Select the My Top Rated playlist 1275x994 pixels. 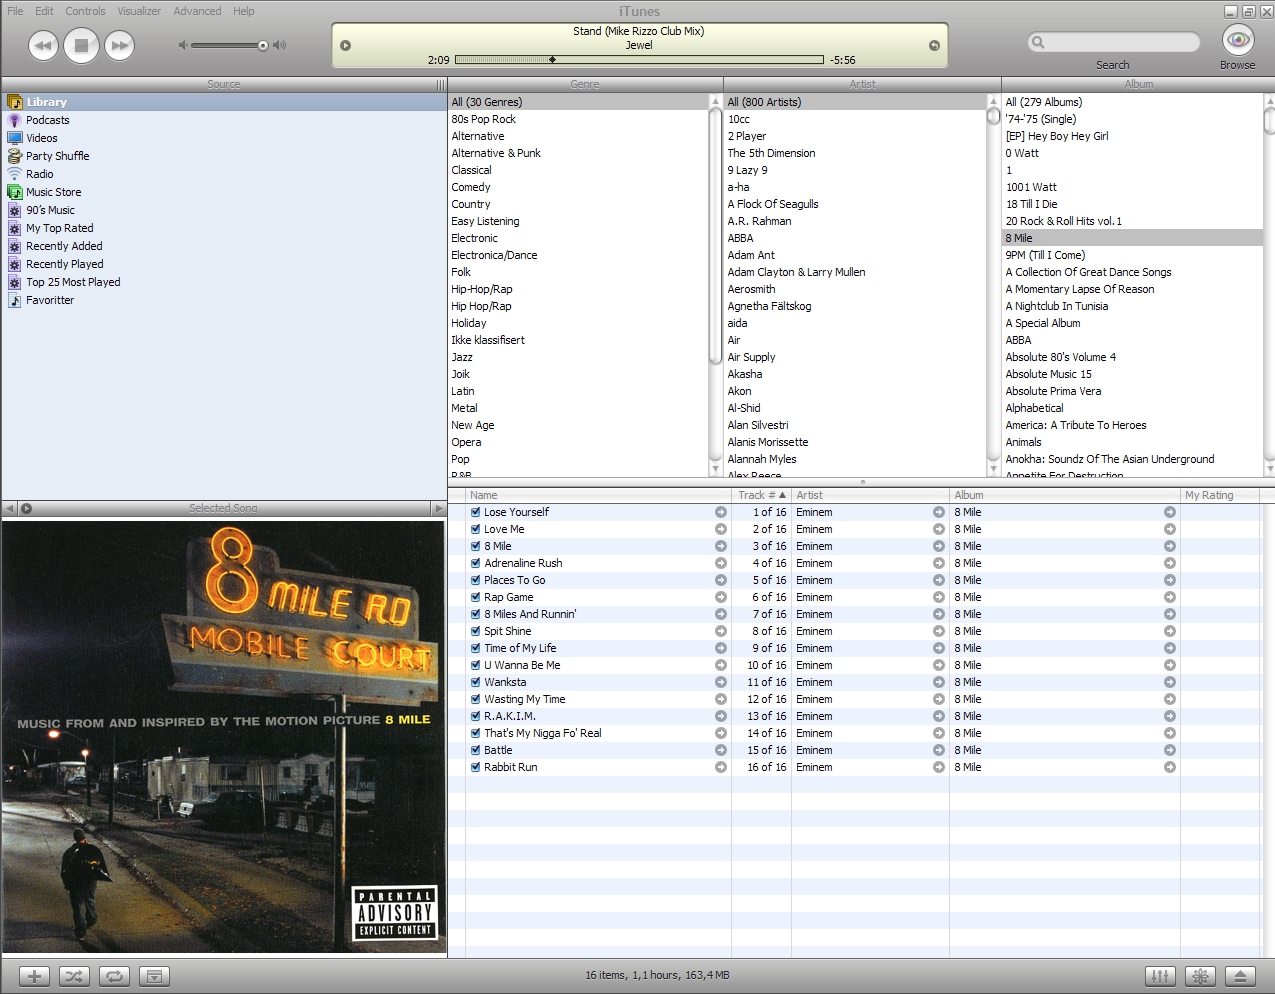click(x=59, y=228)
